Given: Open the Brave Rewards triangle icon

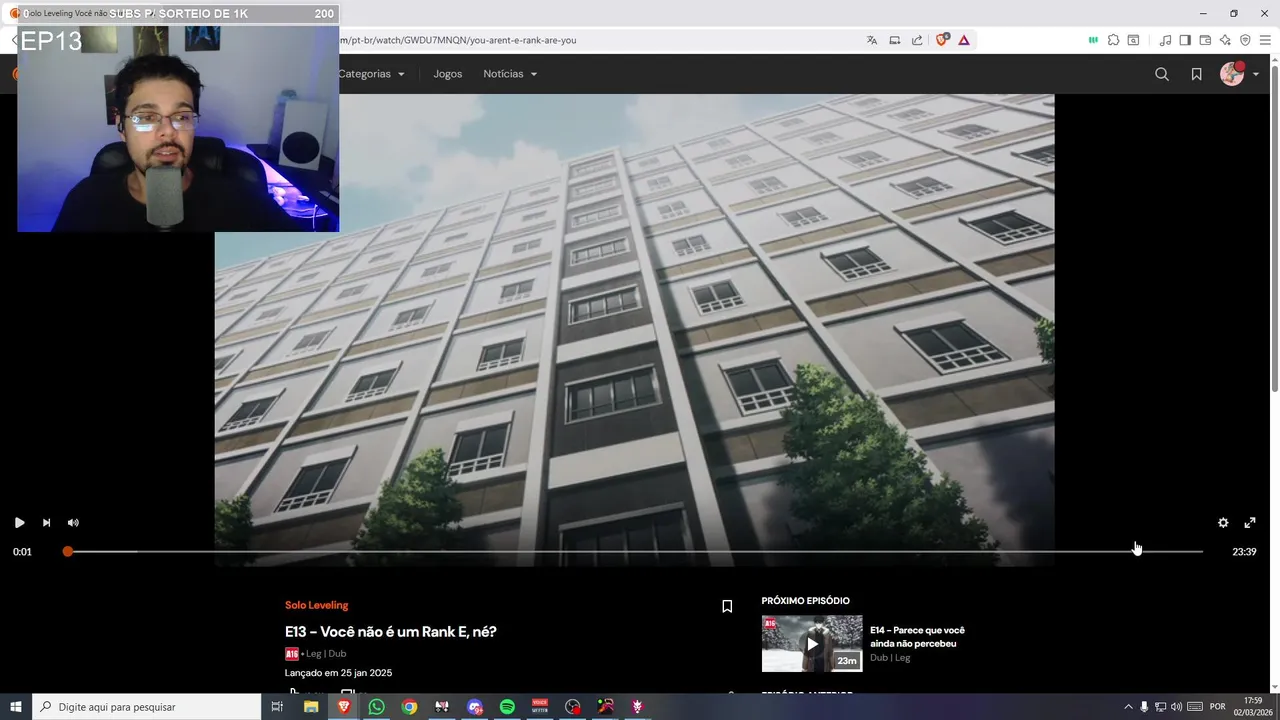Looking at the screenshot, I should coord(964,40).
